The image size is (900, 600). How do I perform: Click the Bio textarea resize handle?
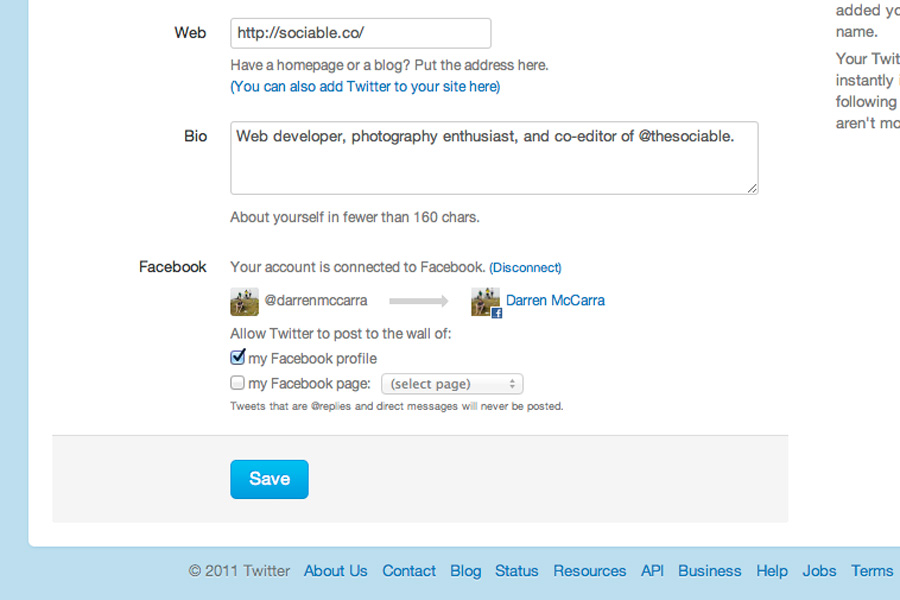point(751,187)
